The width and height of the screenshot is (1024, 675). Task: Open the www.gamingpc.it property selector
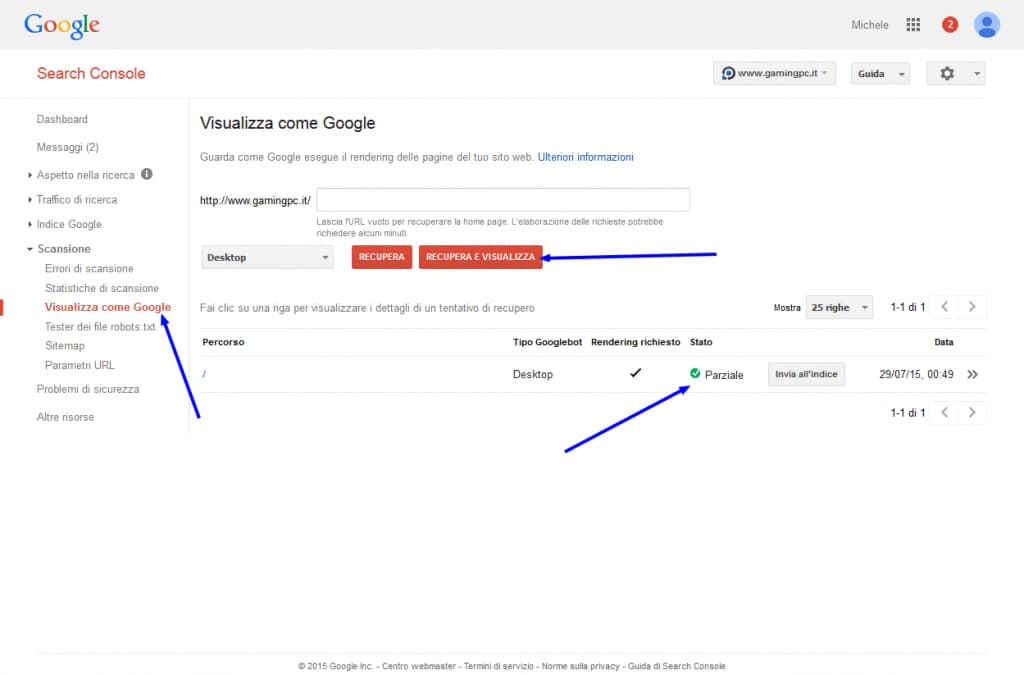(774, 73)
